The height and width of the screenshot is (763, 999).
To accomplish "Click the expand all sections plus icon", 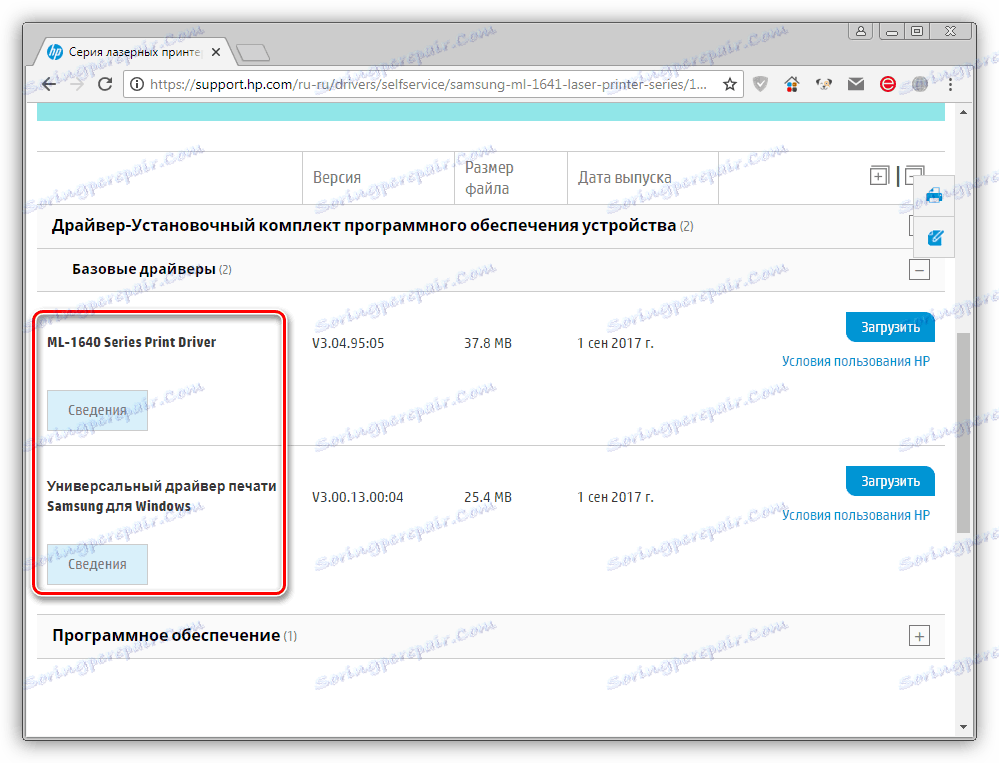I will pos(879,175).
